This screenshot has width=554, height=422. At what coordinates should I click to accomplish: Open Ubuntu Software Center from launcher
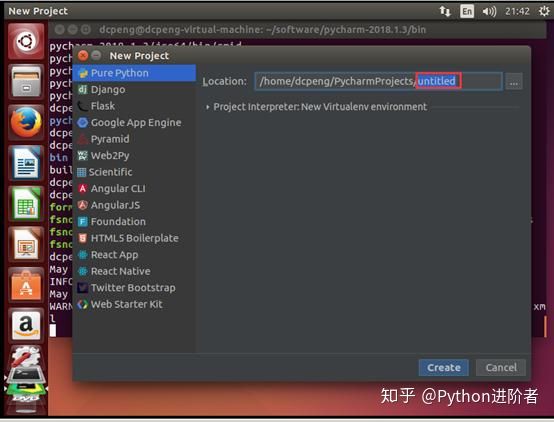pyautogui.click(x=26, y=285)
